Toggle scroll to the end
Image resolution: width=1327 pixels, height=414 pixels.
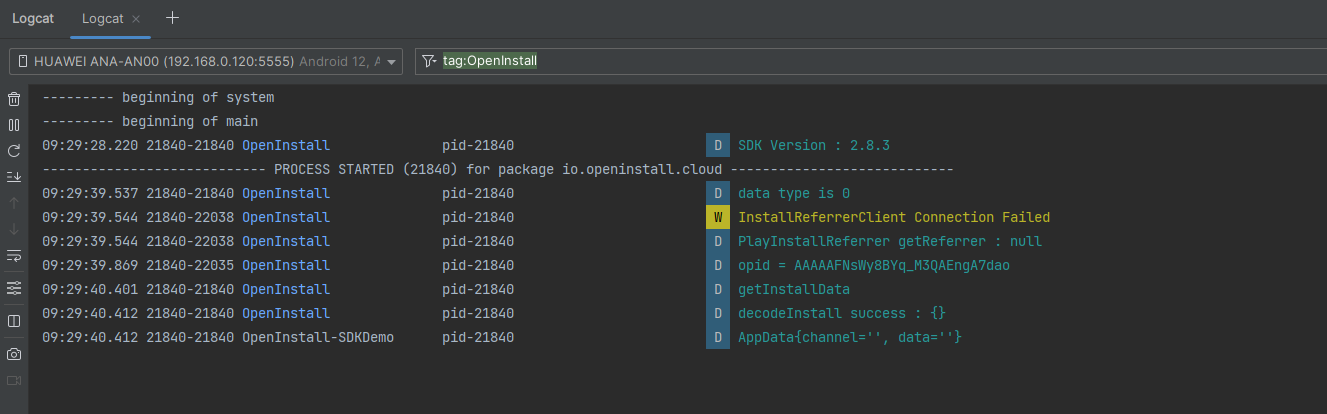click(14, 177)
